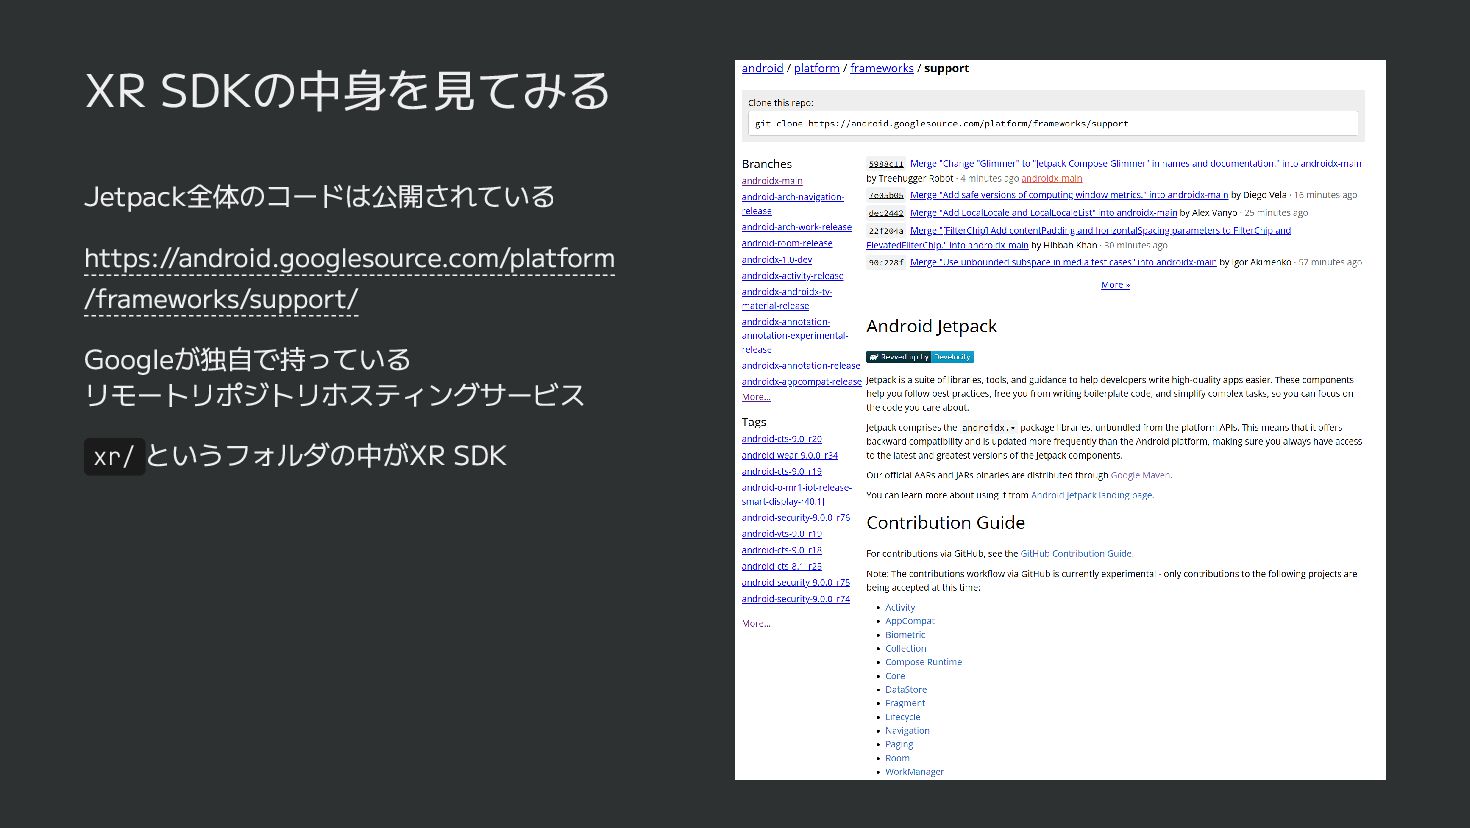Go to the 'frameworks' breadcrumb link
The width and height of the screenshot is (1470, 828).
(881, 68)
